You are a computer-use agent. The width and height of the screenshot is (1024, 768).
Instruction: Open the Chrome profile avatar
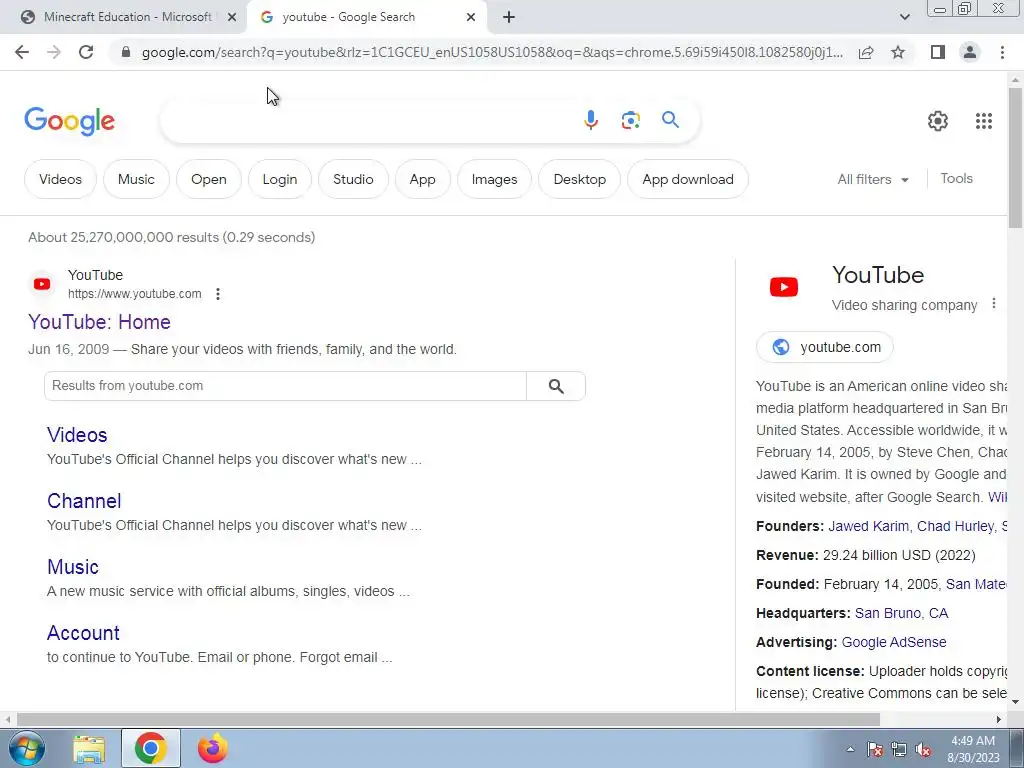click(x=970, y=52)
